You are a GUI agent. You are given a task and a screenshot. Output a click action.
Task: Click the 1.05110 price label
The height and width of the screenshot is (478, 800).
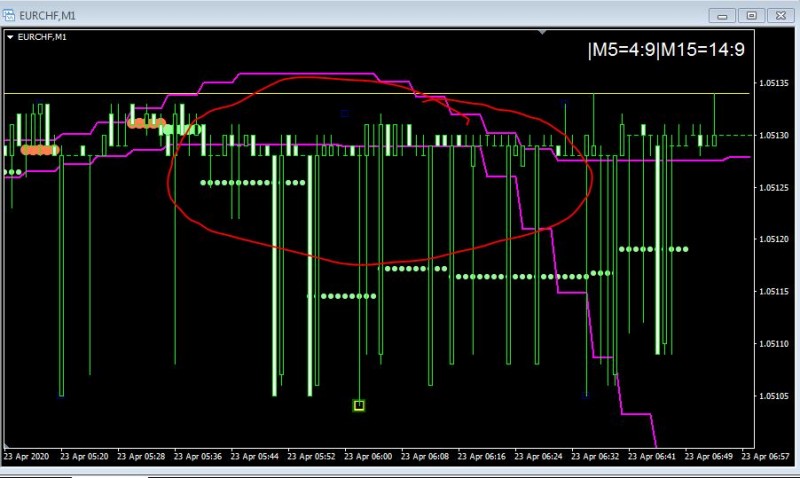pyautogui.click(x=773, y=344)
